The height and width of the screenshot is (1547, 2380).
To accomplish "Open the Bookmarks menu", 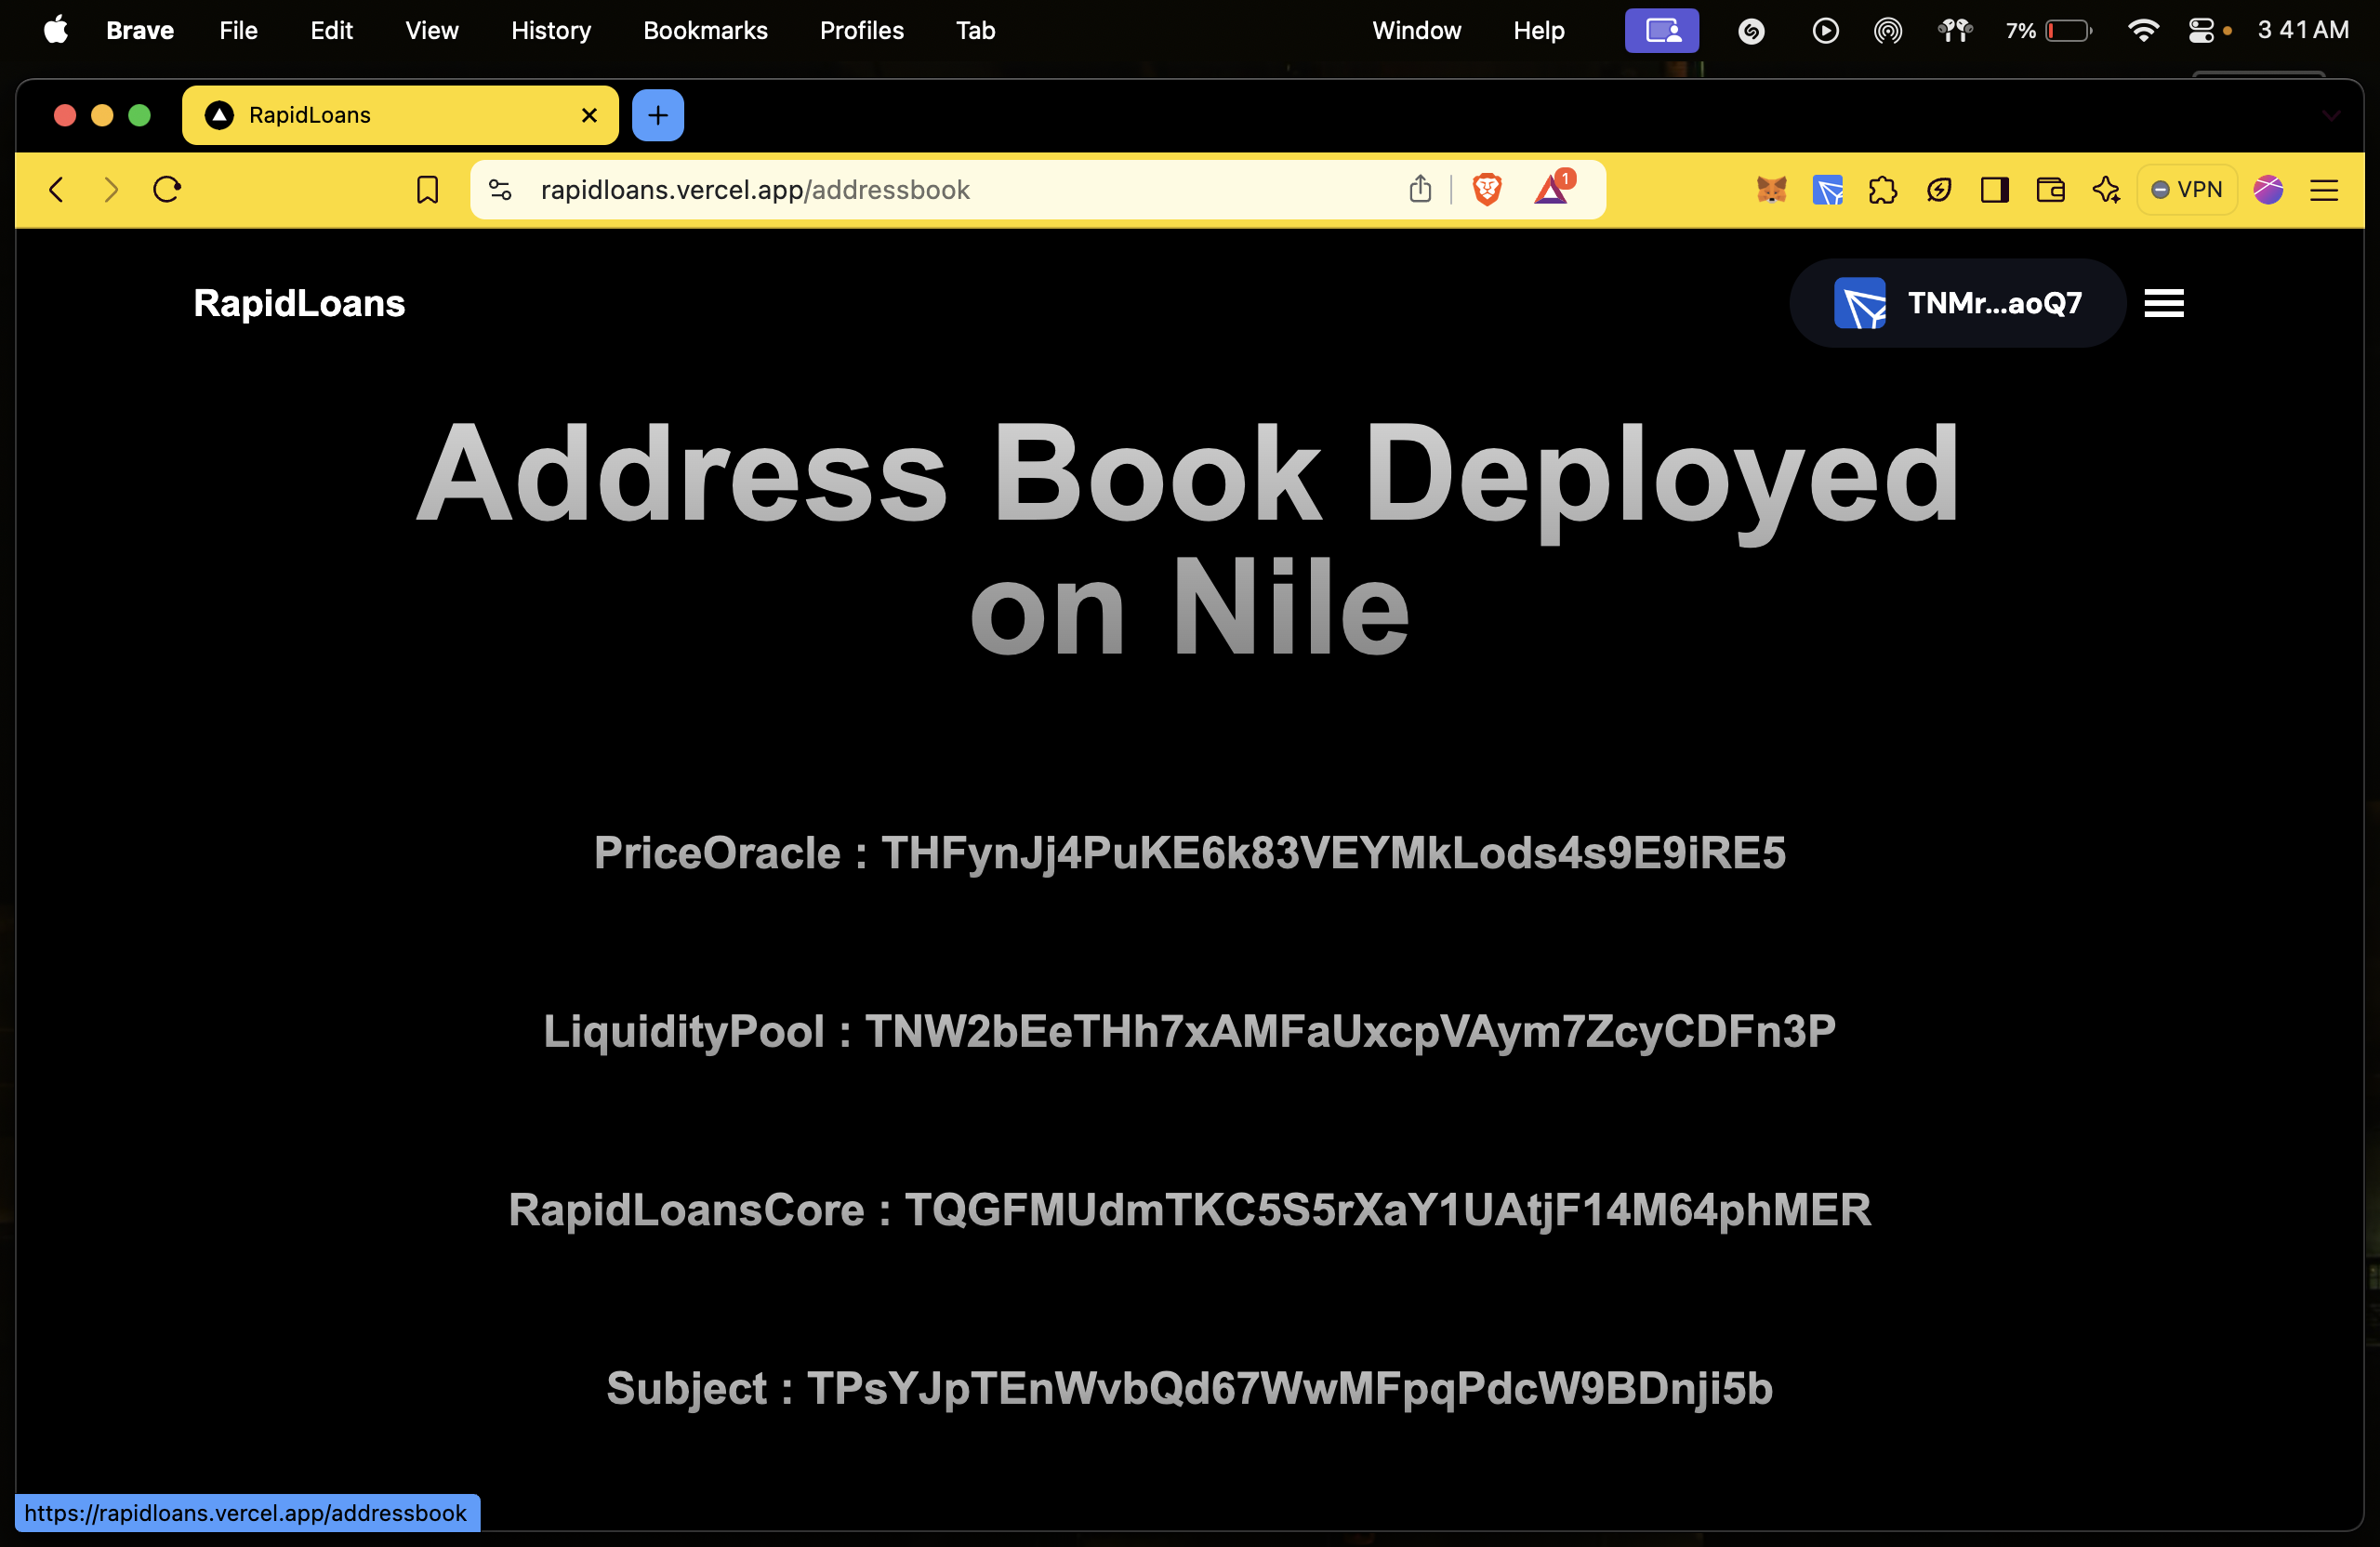I will click(704, 30).
